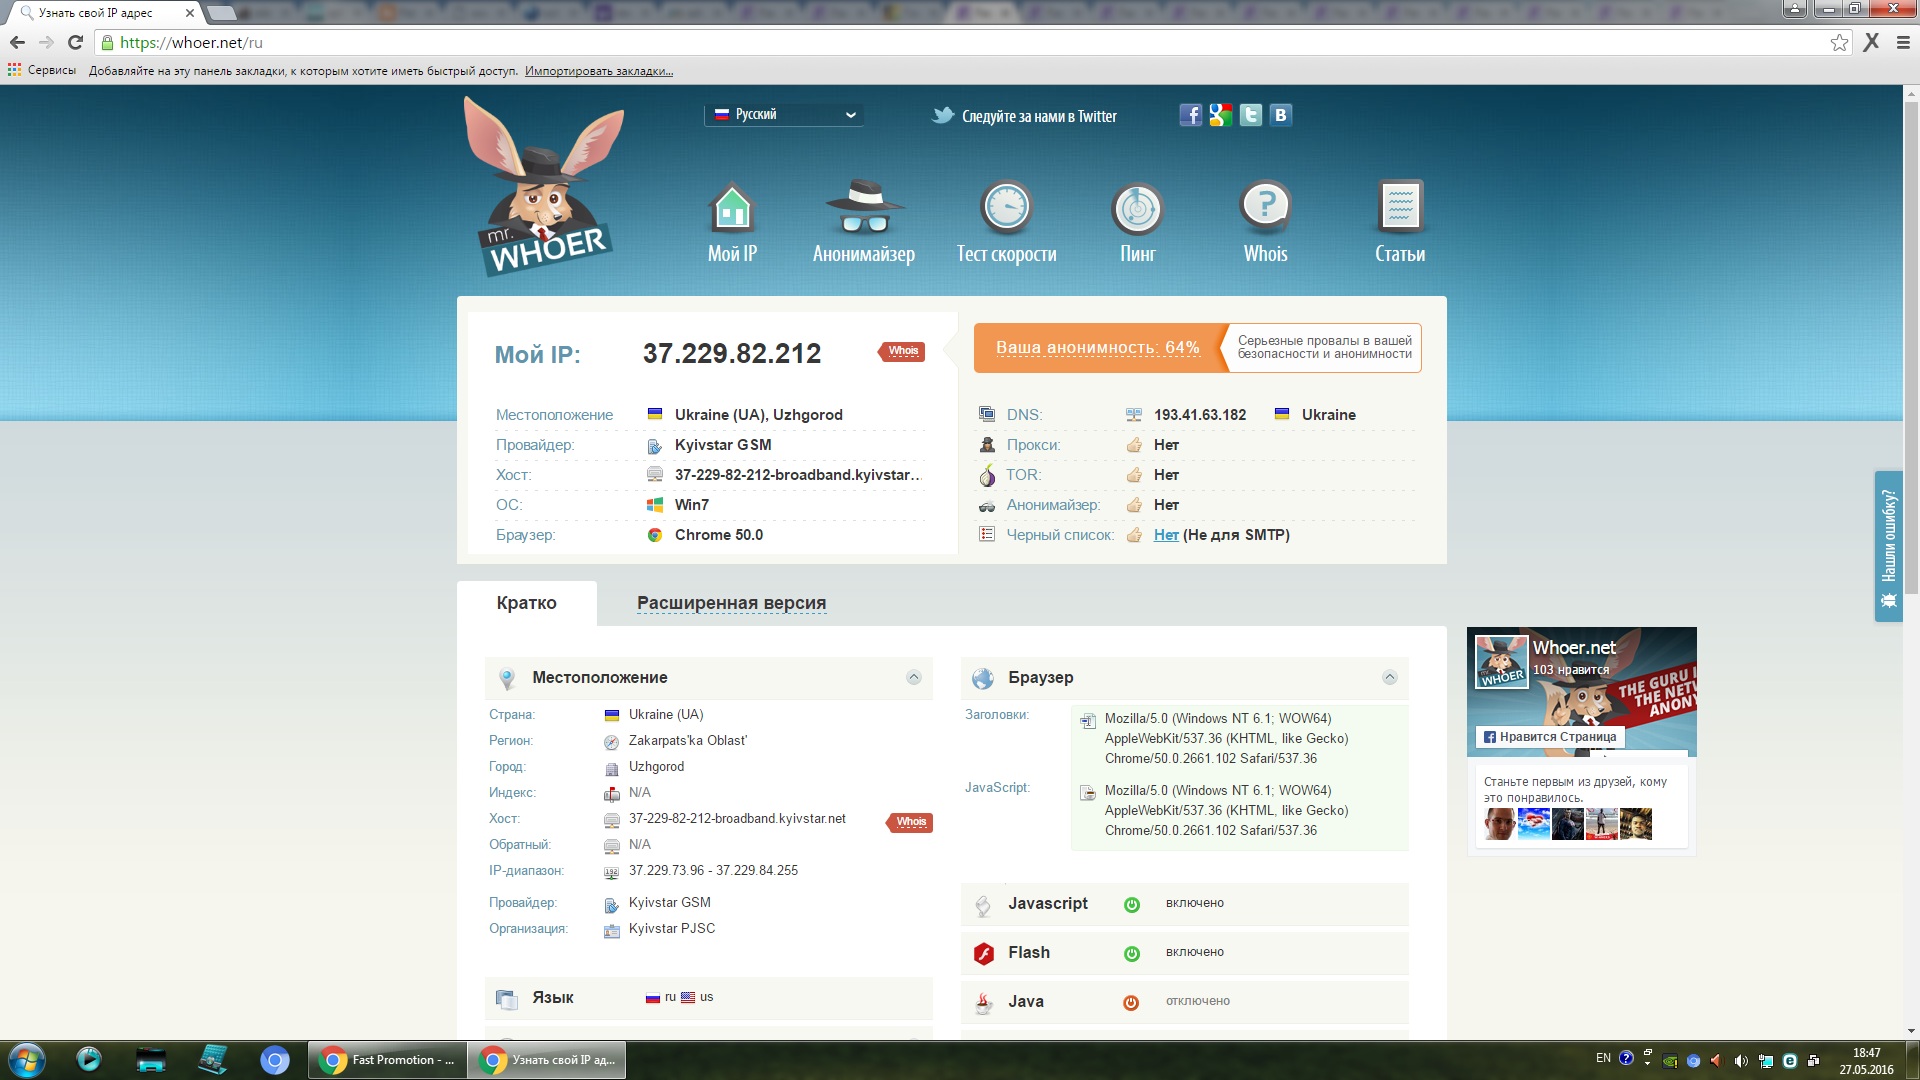Click IP range '37.229.73.96 - 37.229.84.255'

pos(713,871)
